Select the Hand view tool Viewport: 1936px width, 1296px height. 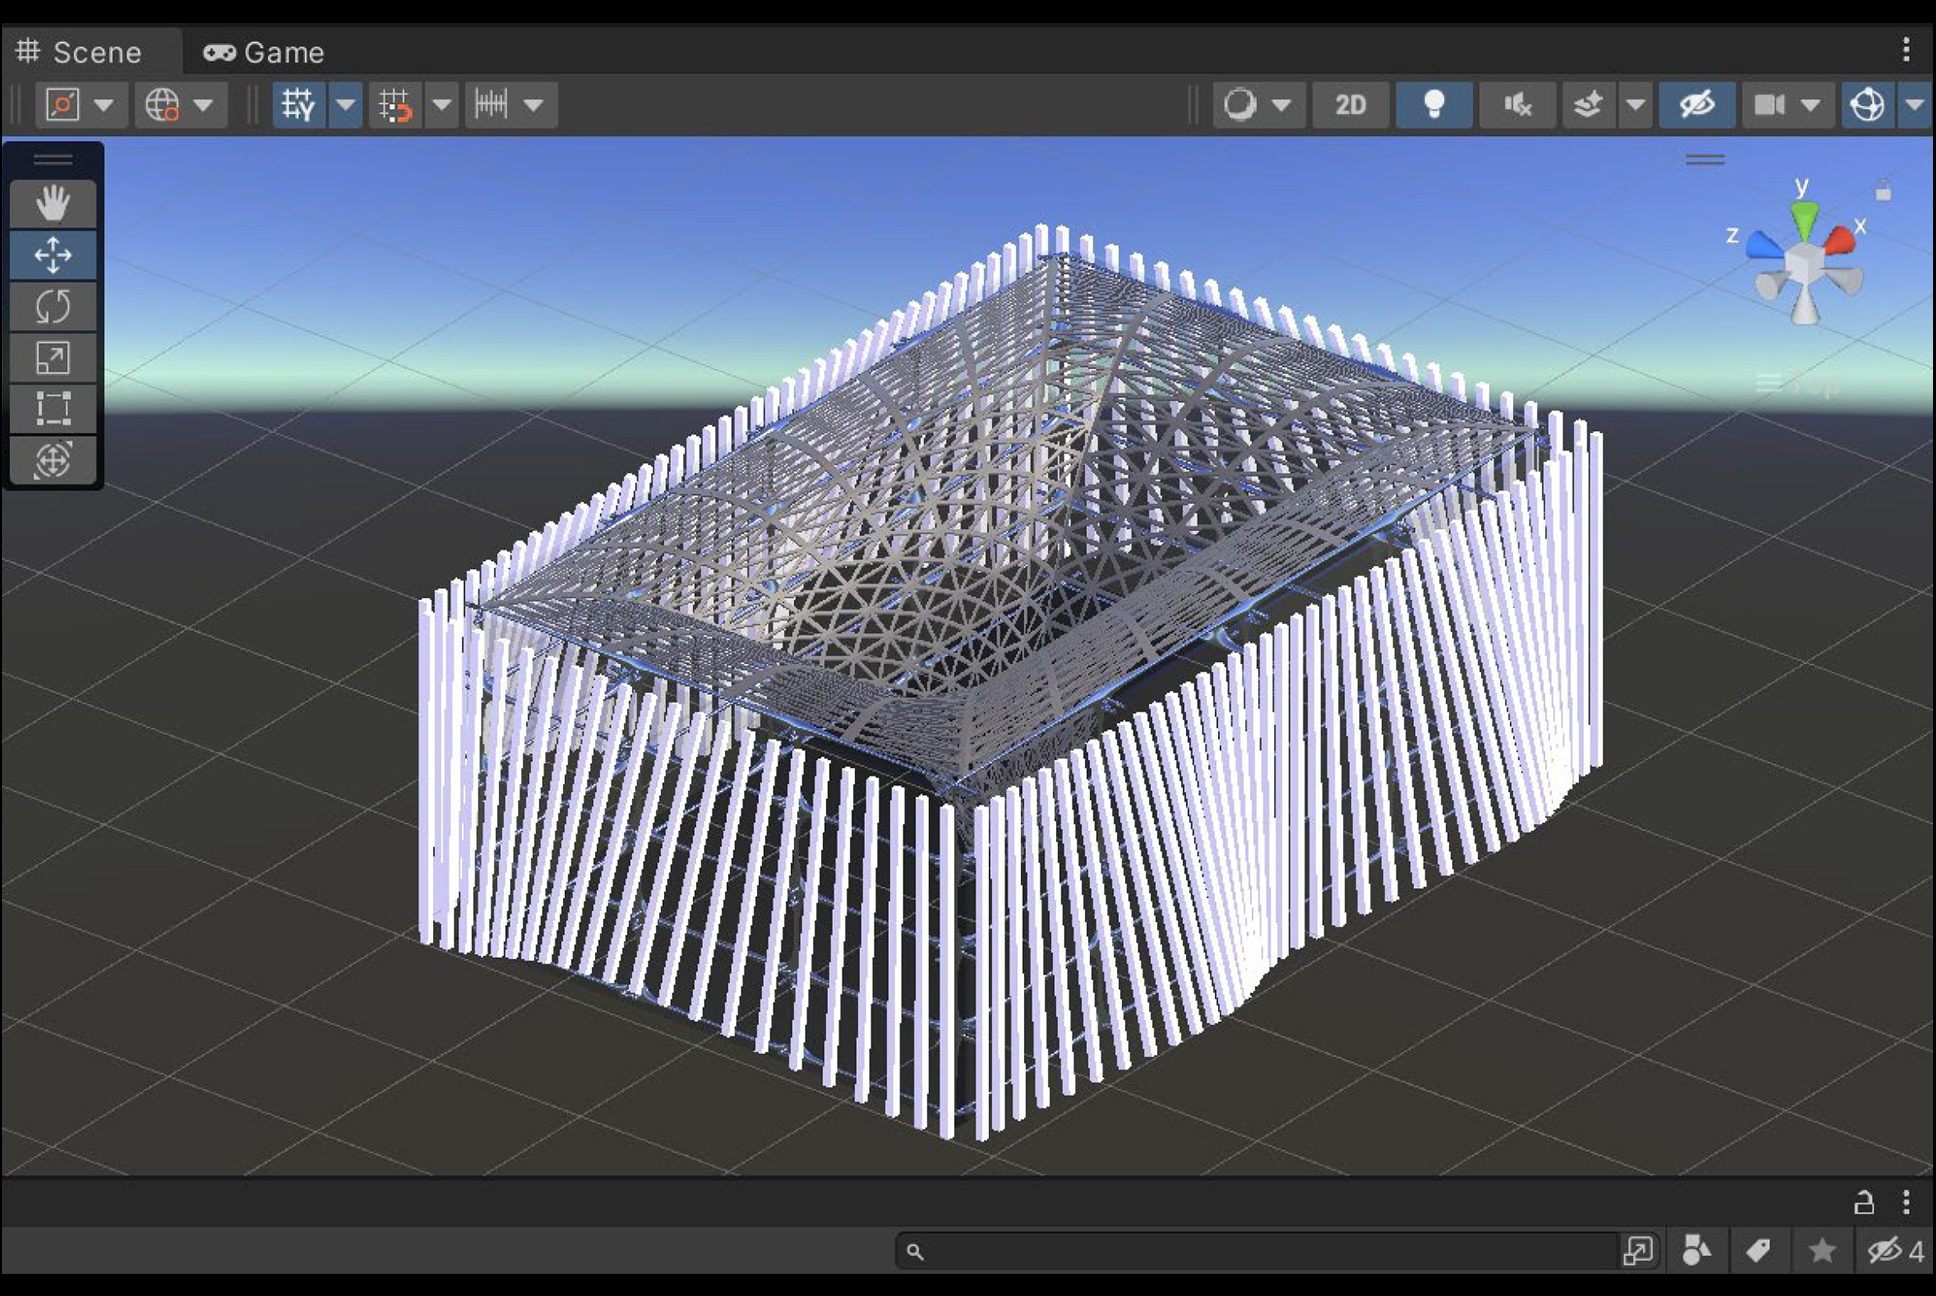53,204
